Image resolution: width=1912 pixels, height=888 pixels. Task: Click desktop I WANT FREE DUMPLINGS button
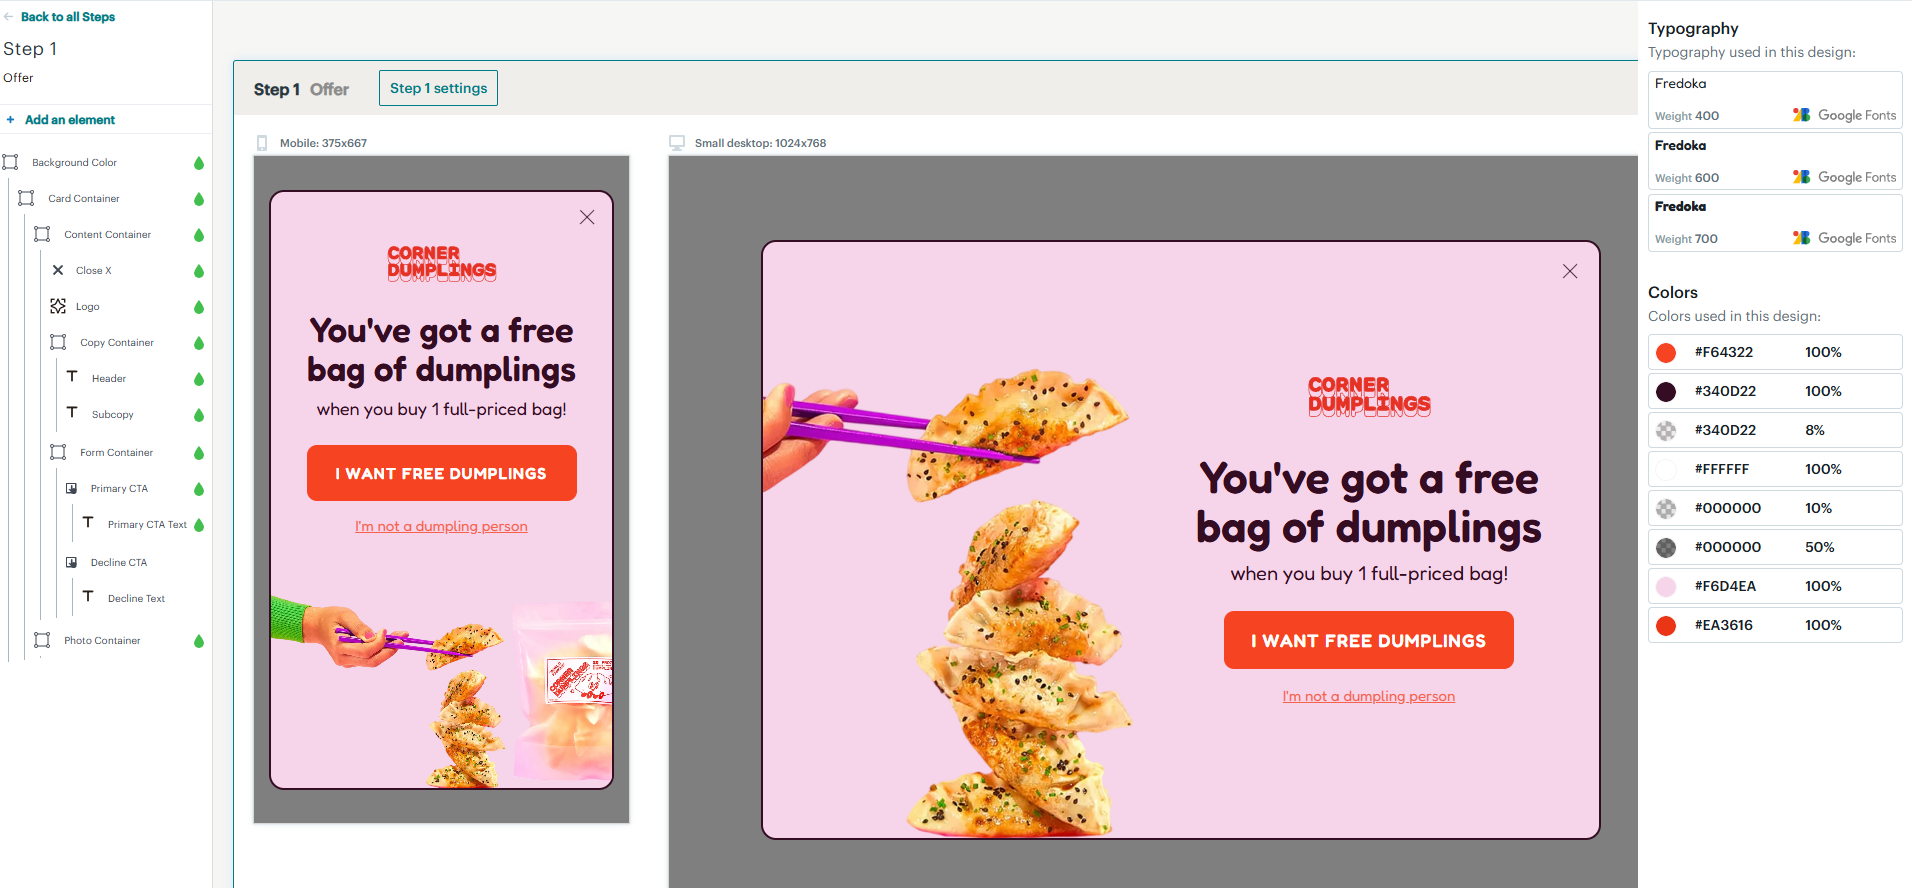tap(1369, 640)
